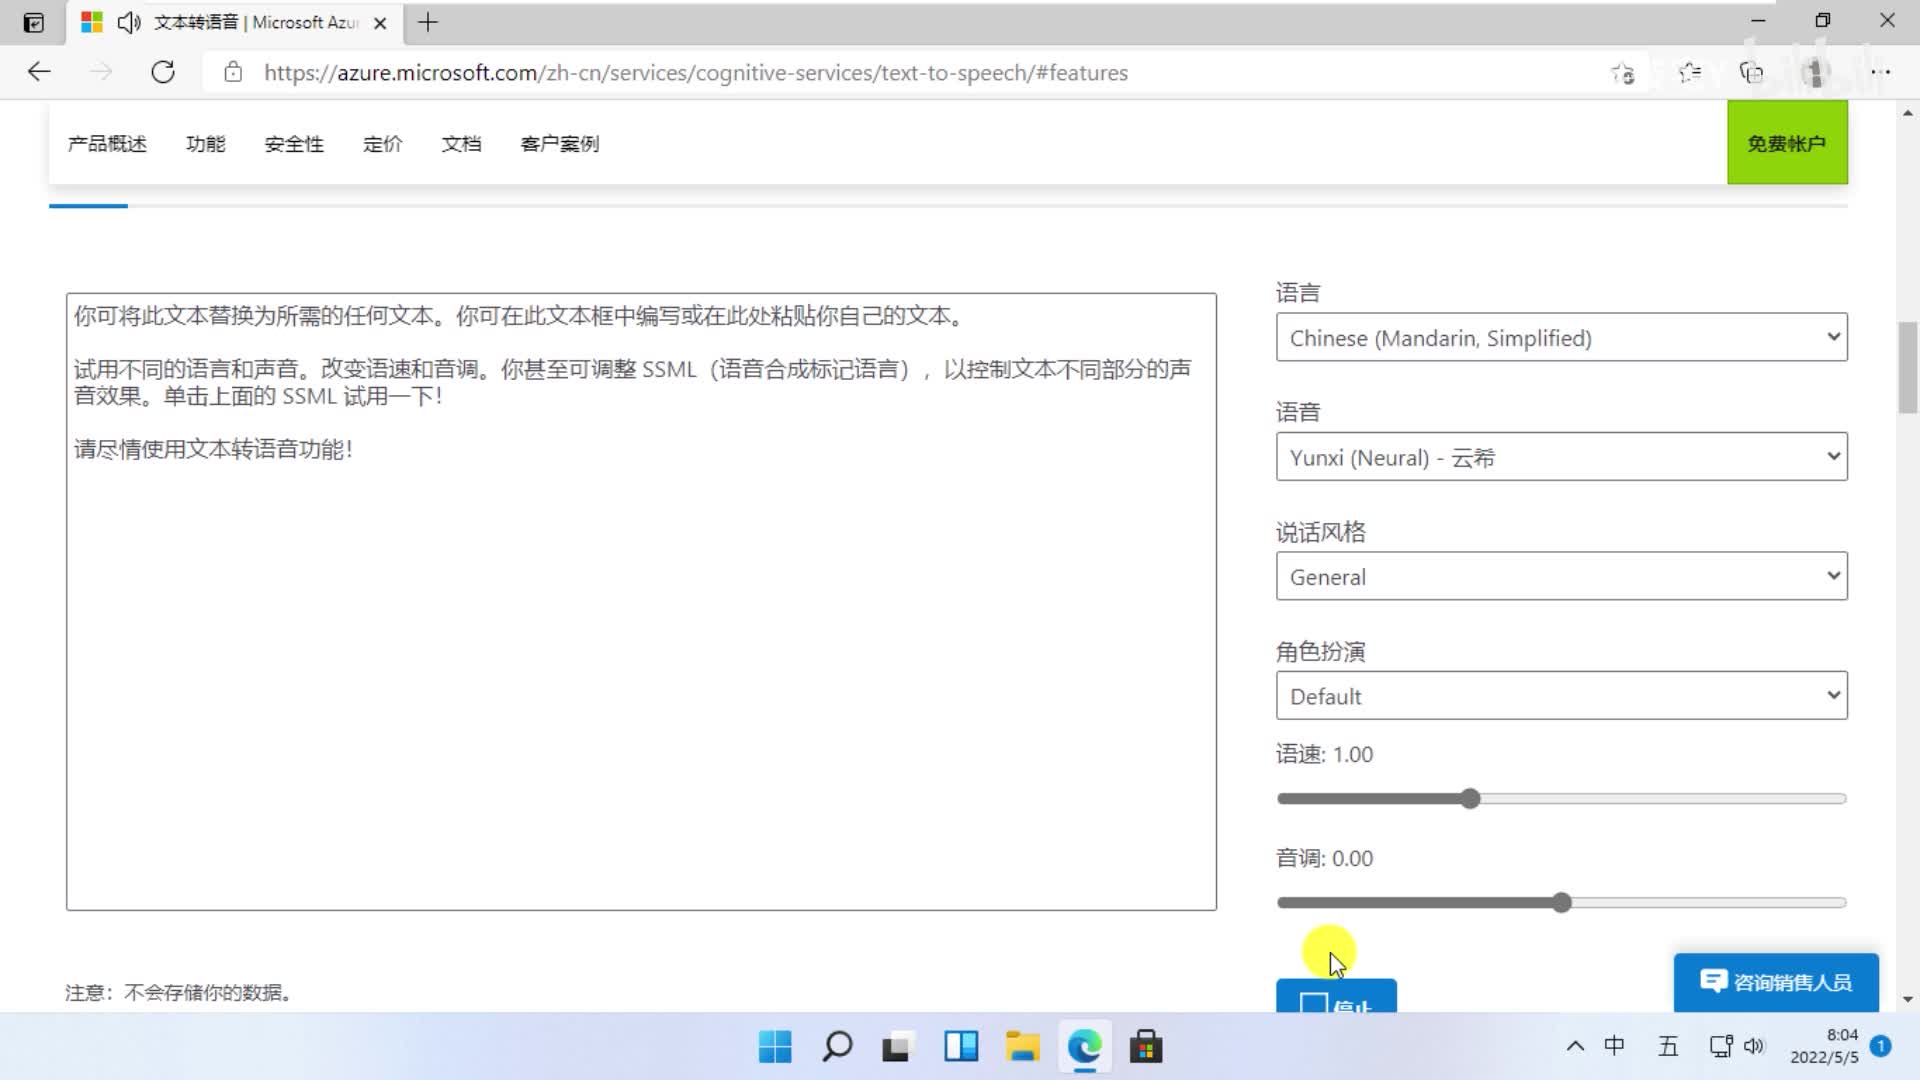Open Microsoft Store from the taskbar
Image resolution: width=1920 pixels, height=1080 pixels.
click(x=1146, y=1047)
